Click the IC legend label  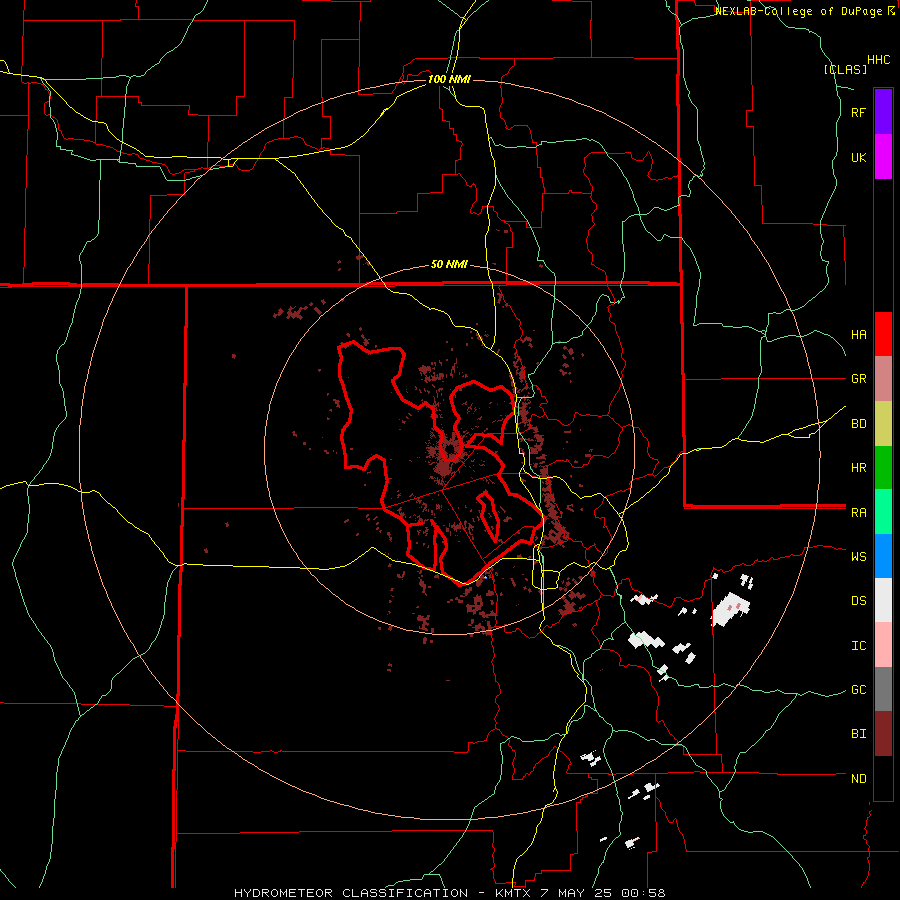[858, 646]
